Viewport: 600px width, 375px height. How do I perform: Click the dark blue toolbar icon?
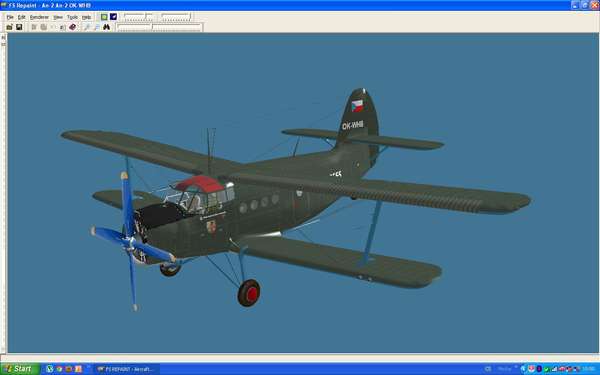(x=113, y=17)
